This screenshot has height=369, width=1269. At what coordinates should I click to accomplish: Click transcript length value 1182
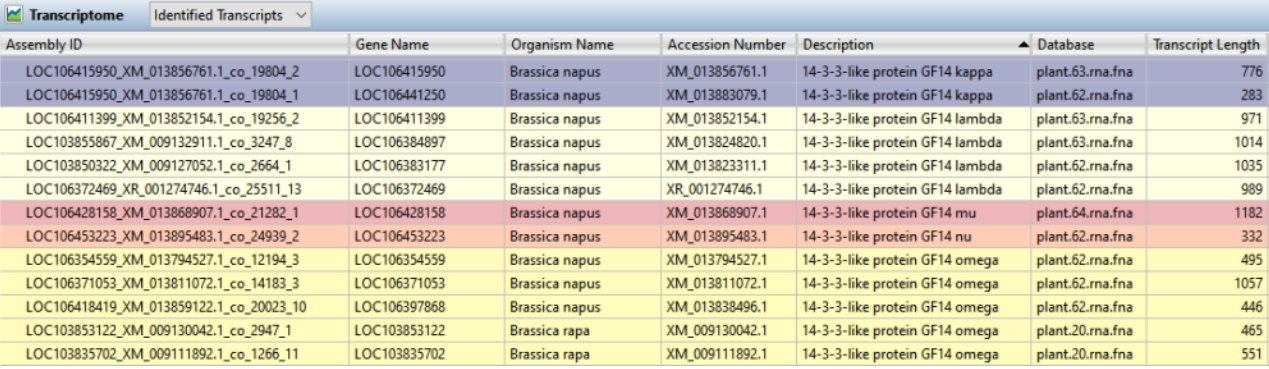point(1207,213)
